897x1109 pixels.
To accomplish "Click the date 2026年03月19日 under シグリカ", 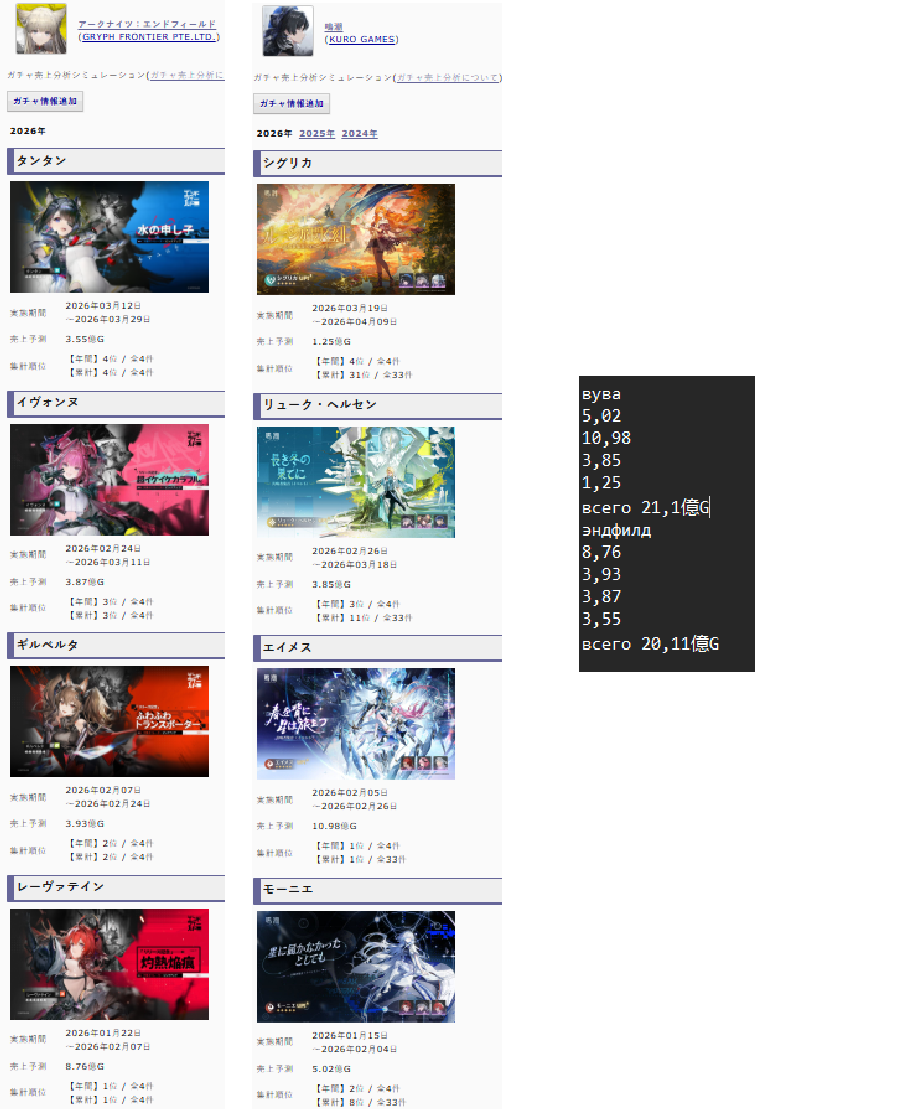I will 350,308.
